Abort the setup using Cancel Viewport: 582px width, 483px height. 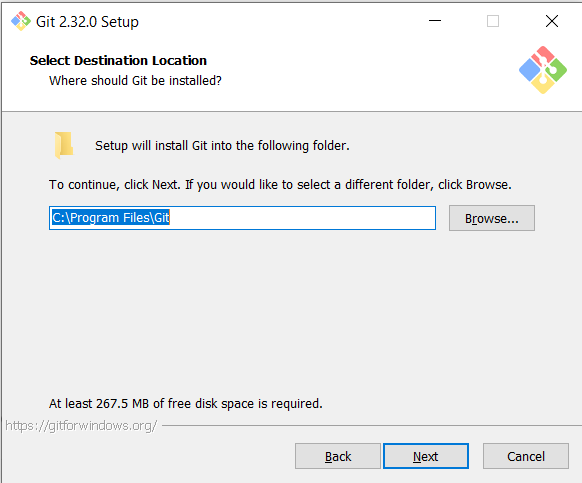[x=526, y=456]
